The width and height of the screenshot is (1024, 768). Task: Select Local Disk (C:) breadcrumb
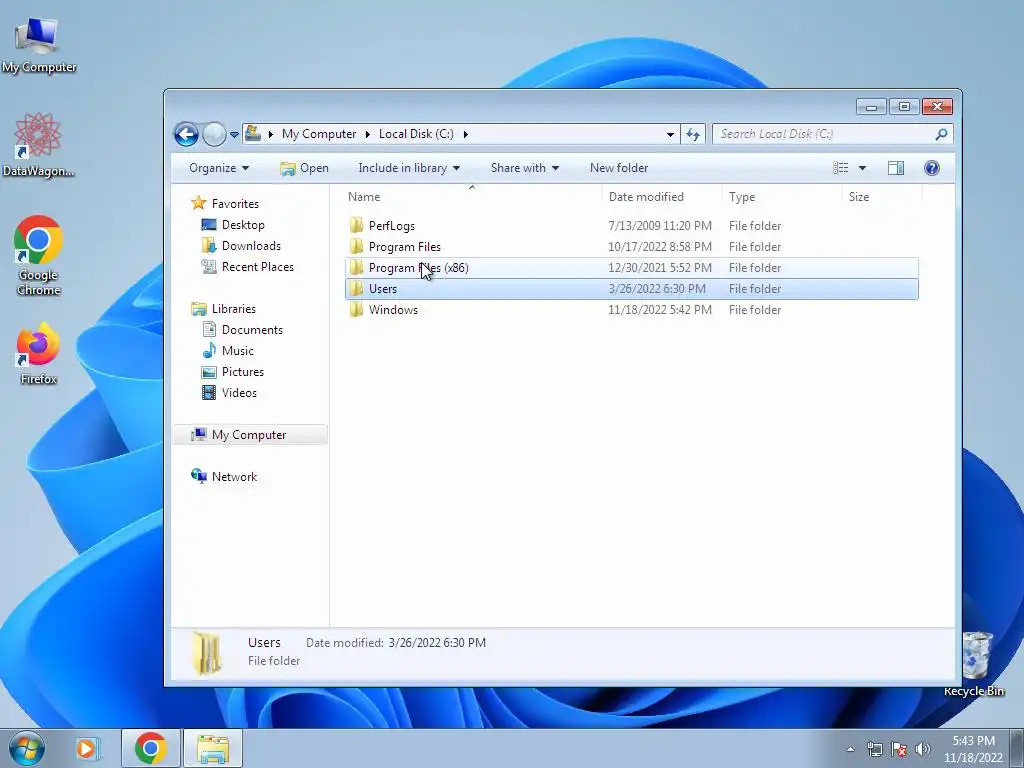(416, 134)
